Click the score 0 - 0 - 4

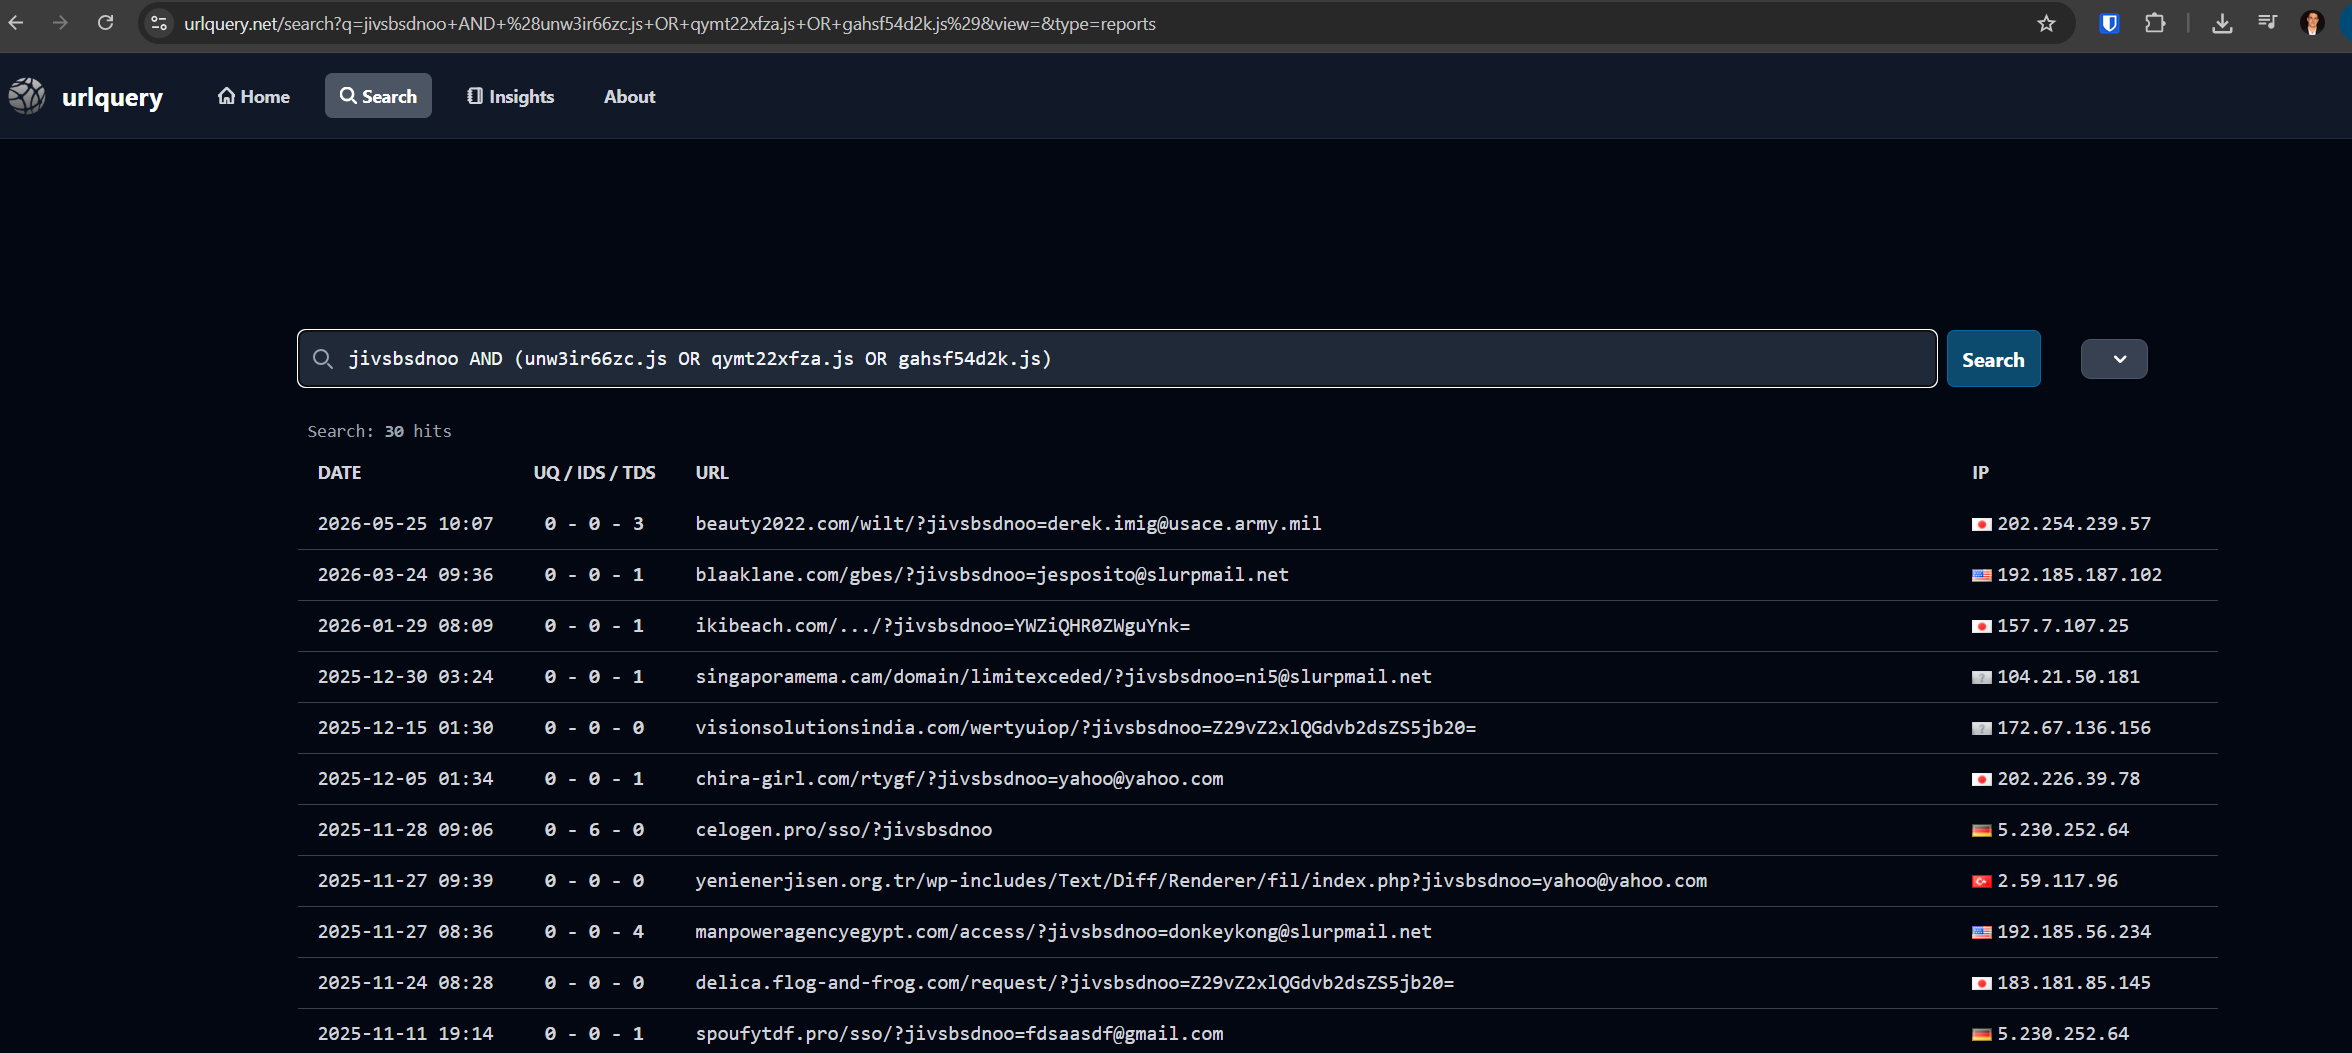pos(594,931)
